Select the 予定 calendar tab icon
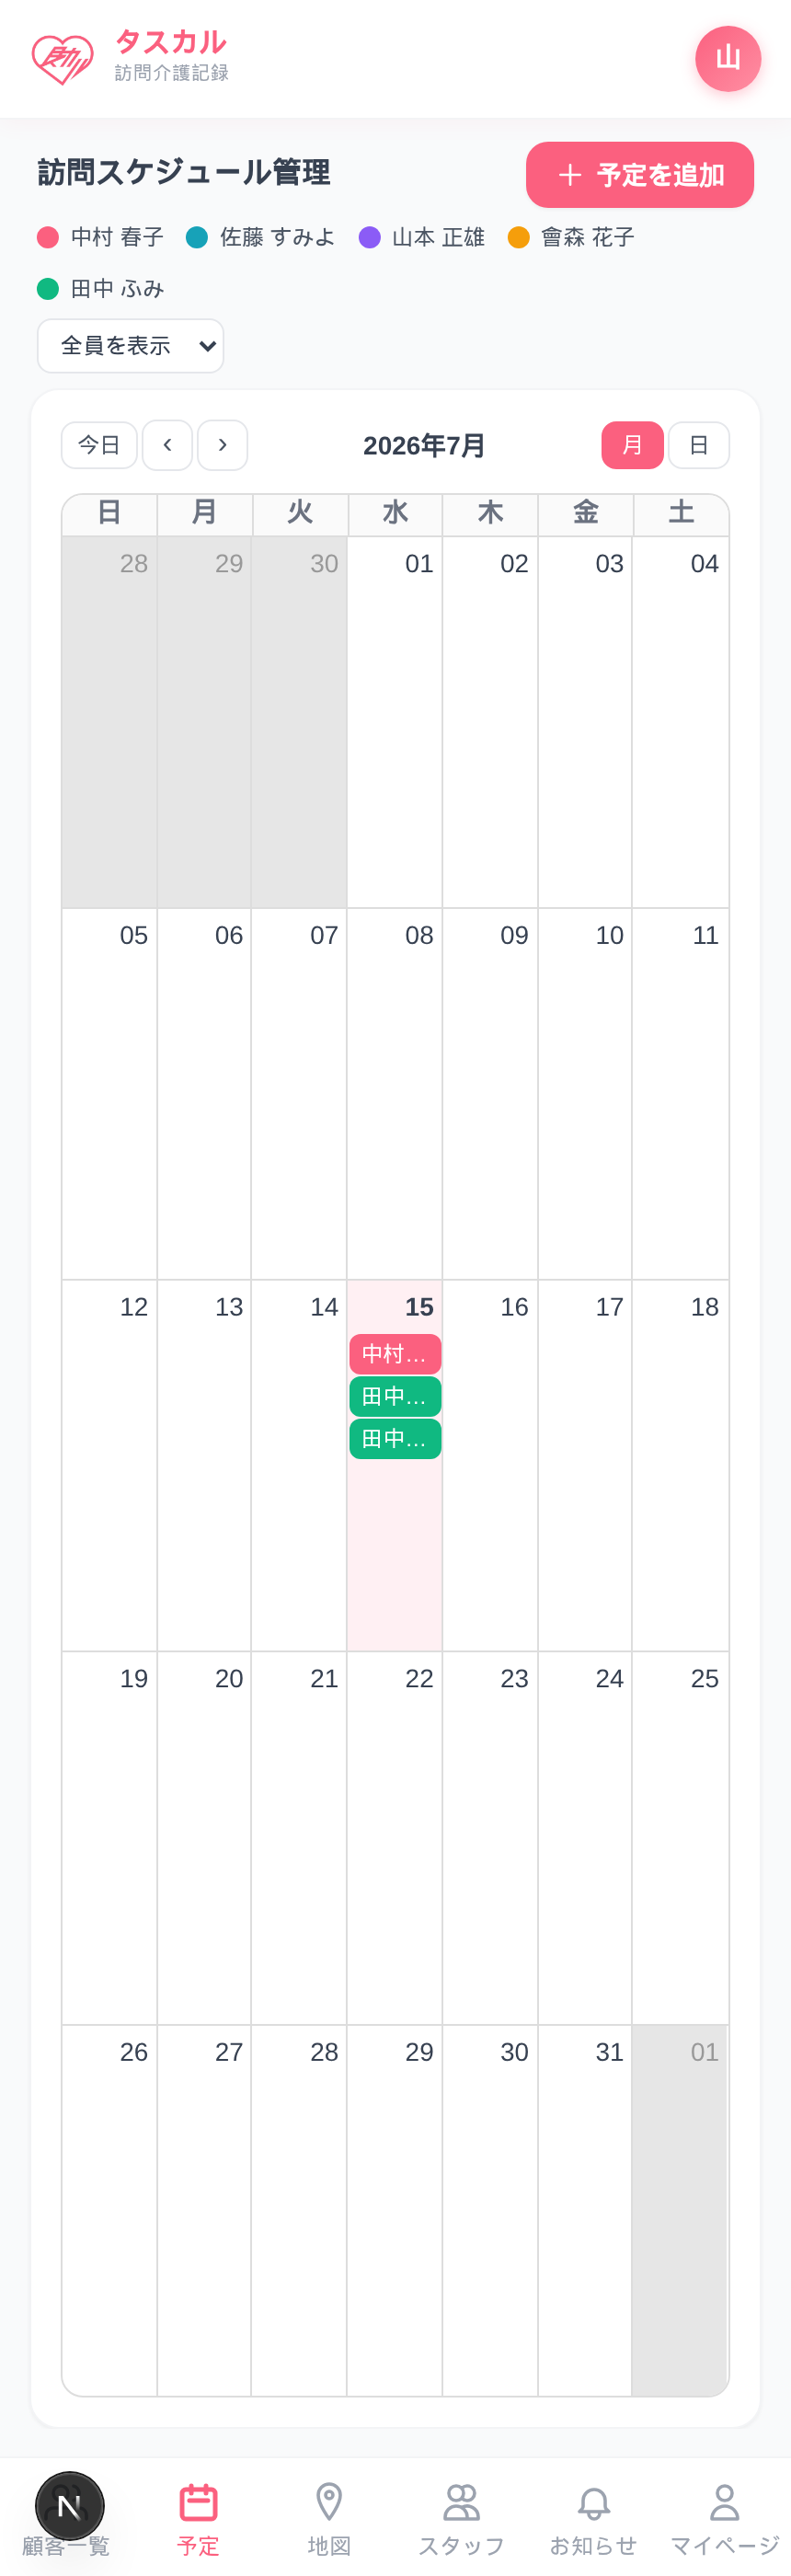The width and height of the screenshot is (791, 2576). pyautogui.click(x=198, y=2503)
